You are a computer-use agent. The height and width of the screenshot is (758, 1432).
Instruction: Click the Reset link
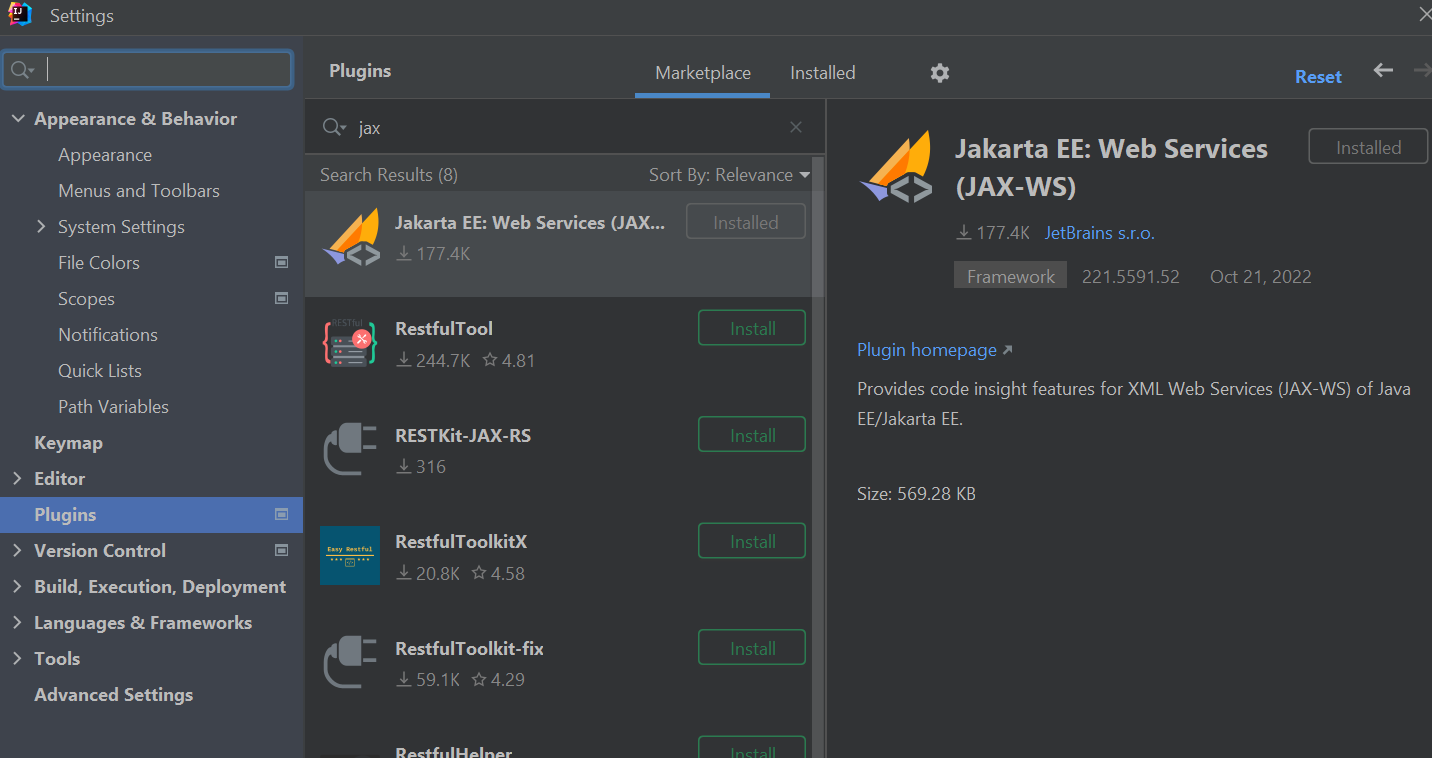[1318, 76]
